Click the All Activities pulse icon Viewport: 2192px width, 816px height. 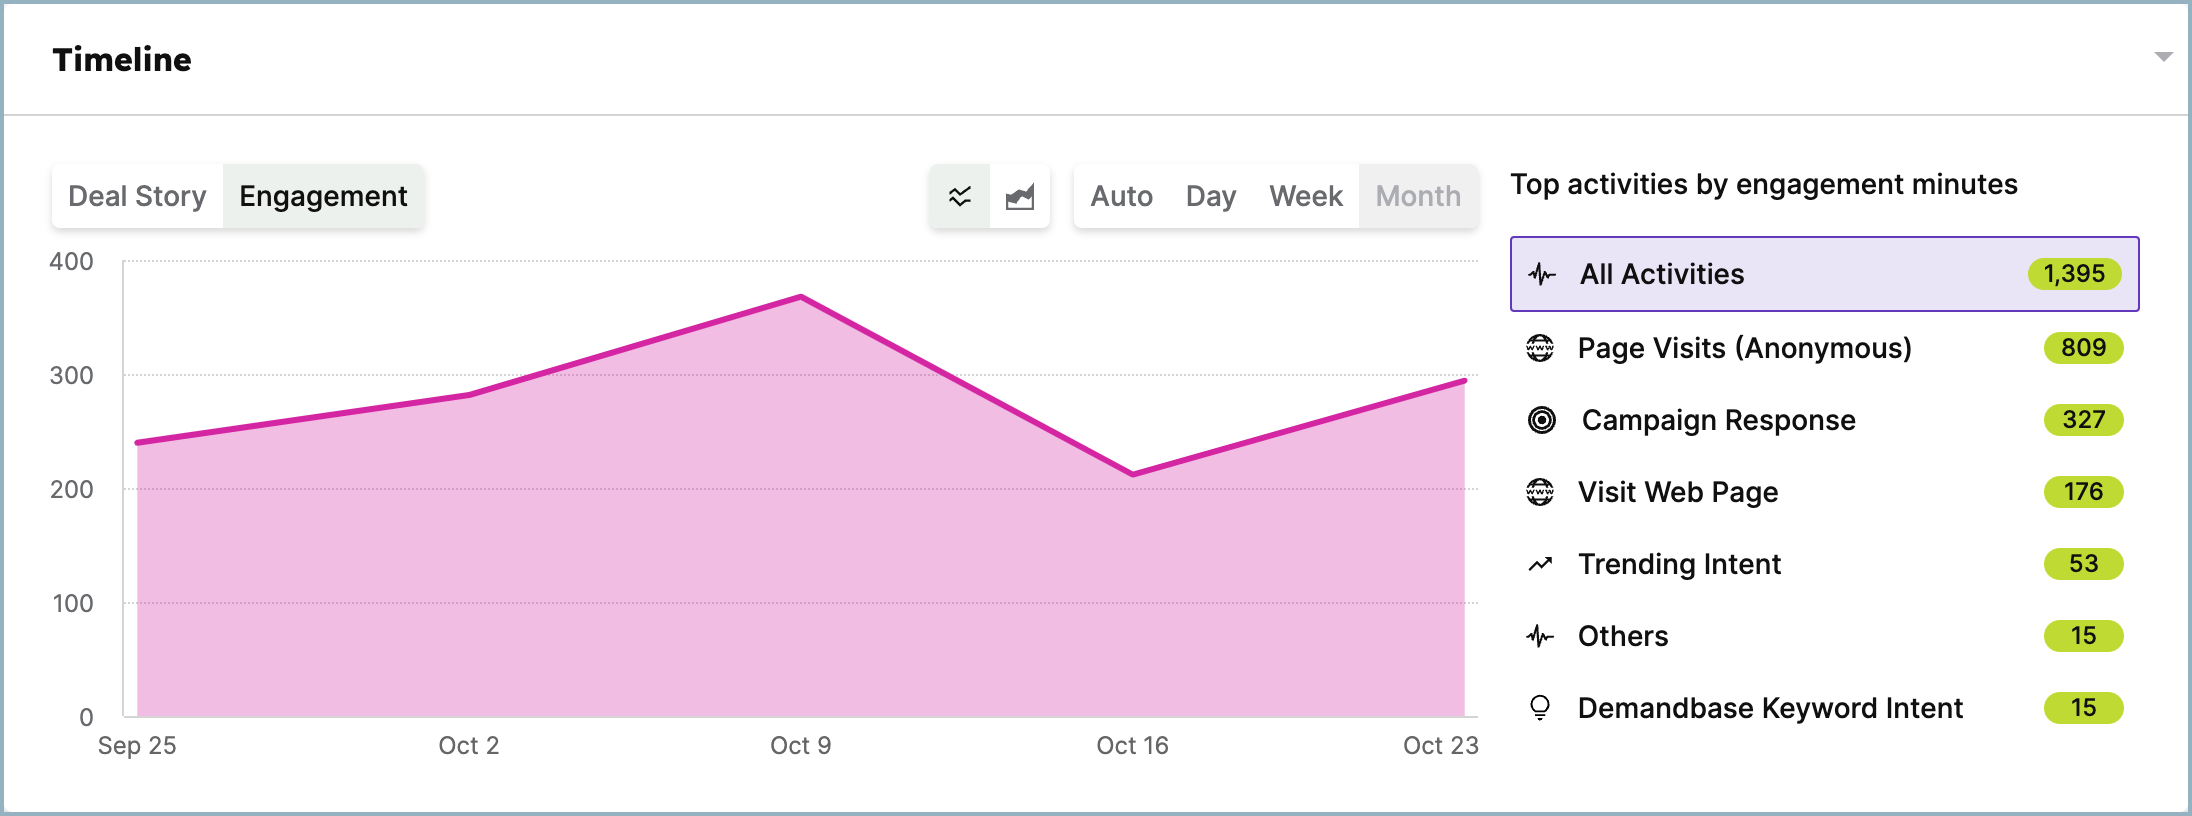(x=1542, y=274)
